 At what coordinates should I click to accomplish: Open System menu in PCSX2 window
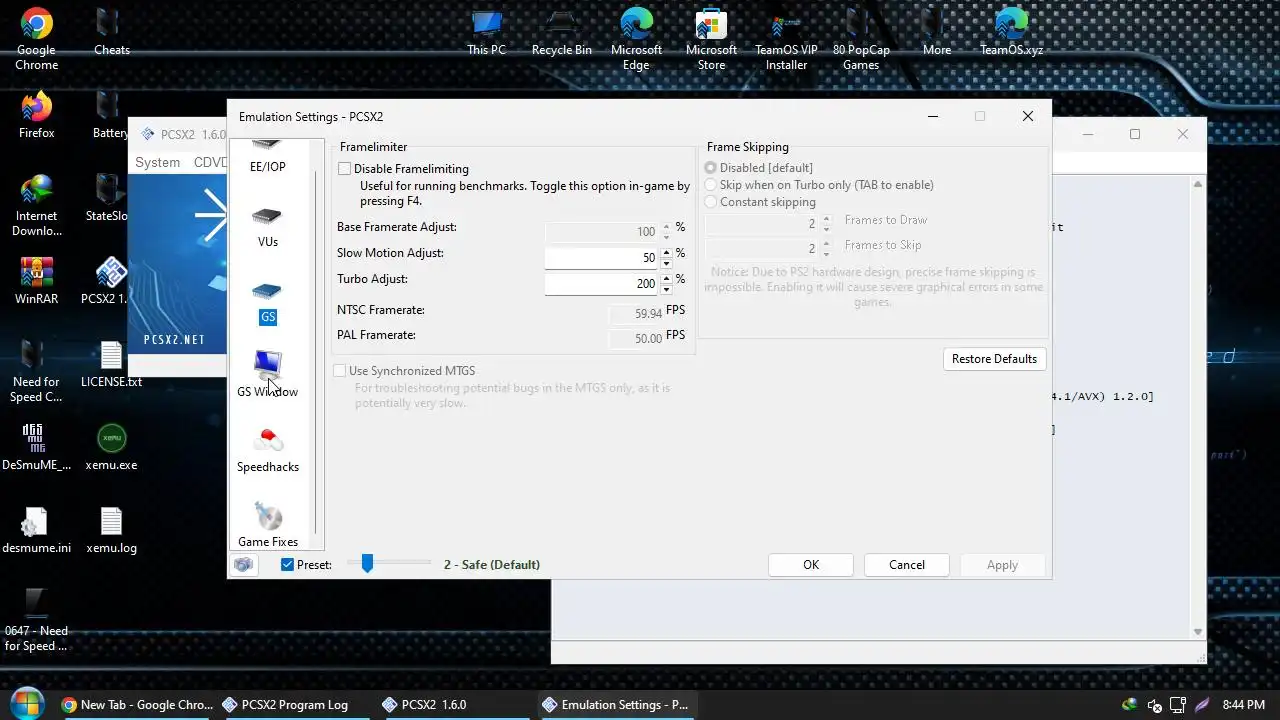click(x=158, y=162)
